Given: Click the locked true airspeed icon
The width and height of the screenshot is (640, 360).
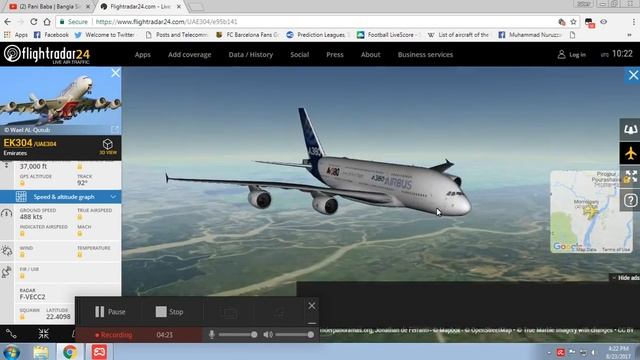Looking at the screenshot, I should [x=80, y=217].
